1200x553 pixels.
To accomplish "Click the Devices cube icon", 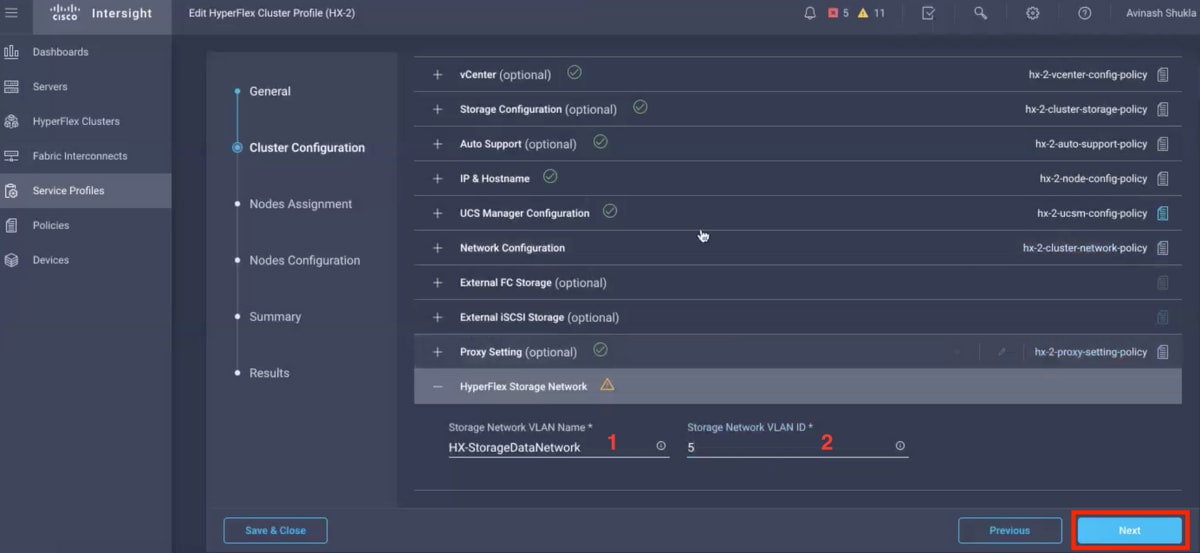I will tap(12, 260).
